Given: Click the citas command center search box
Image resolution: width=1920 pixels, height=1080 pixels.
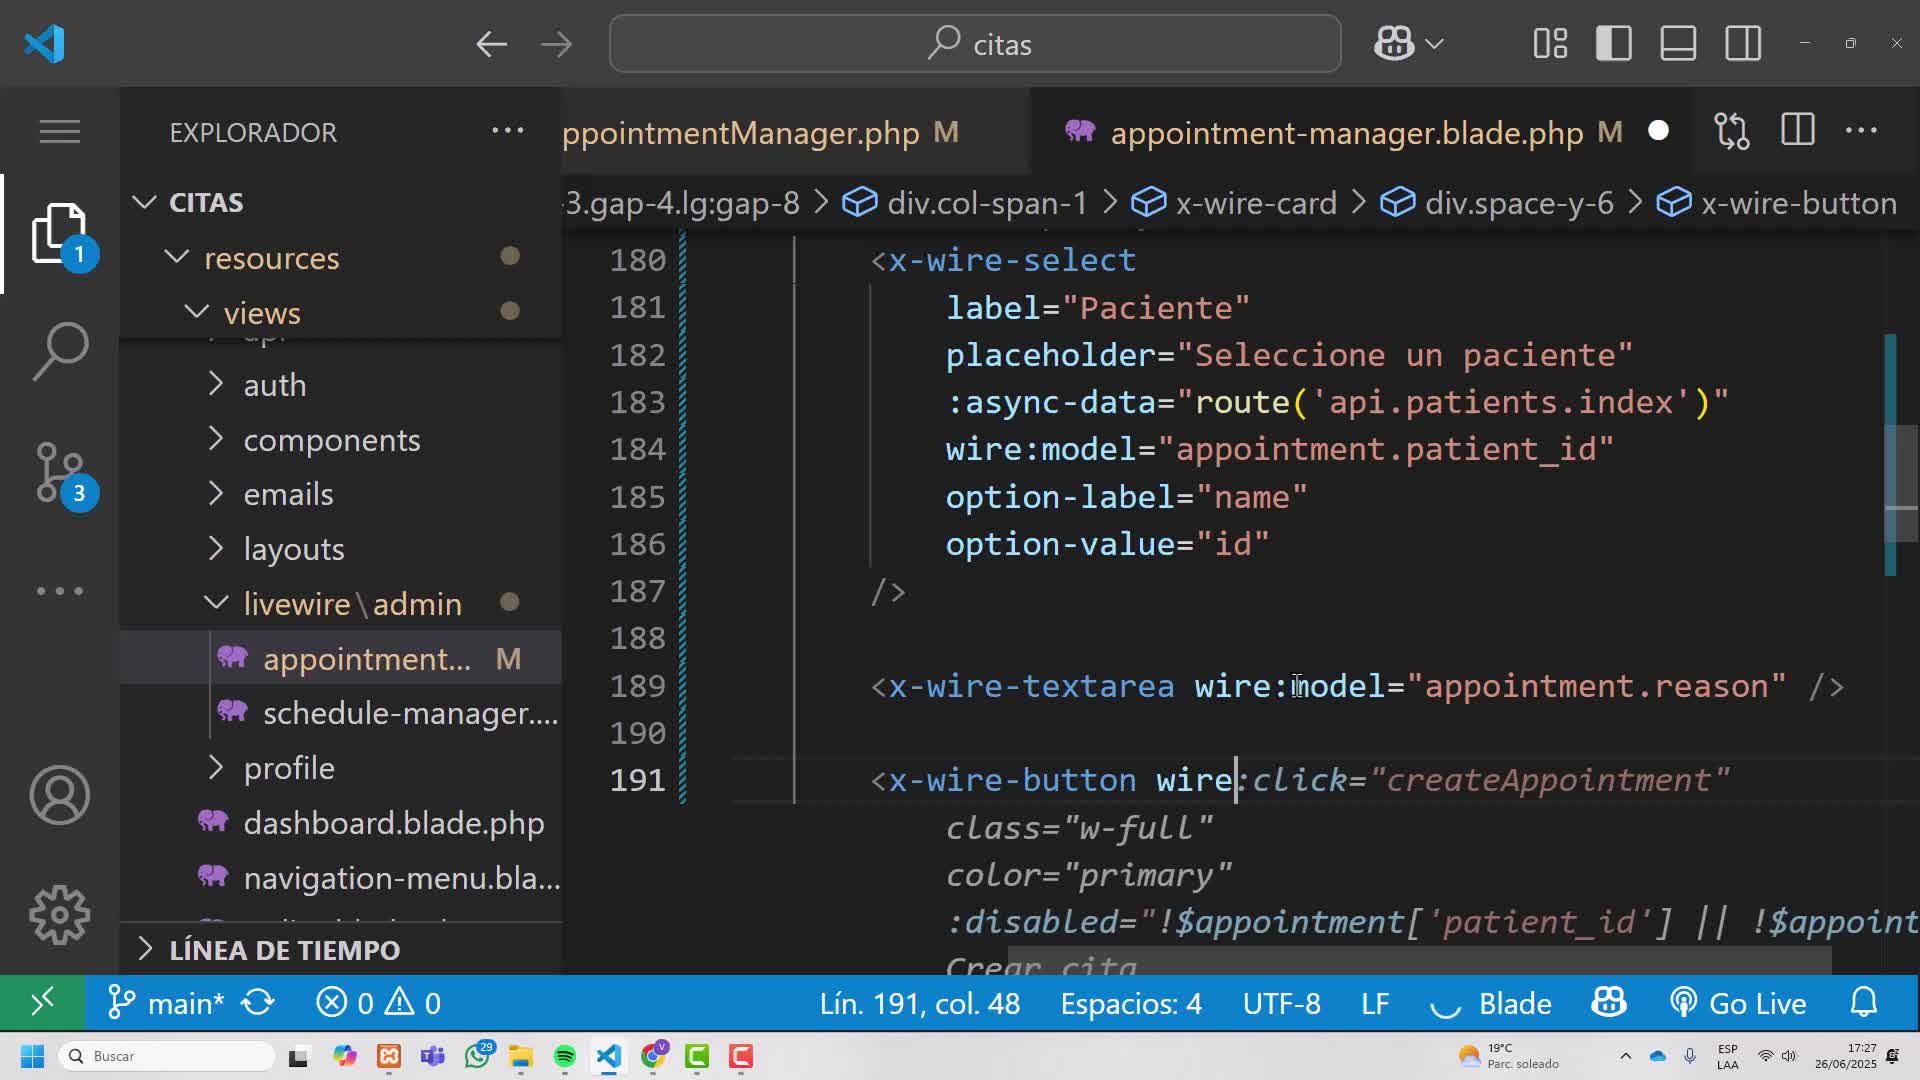Looking at the screenshot, I should [975, 44].
